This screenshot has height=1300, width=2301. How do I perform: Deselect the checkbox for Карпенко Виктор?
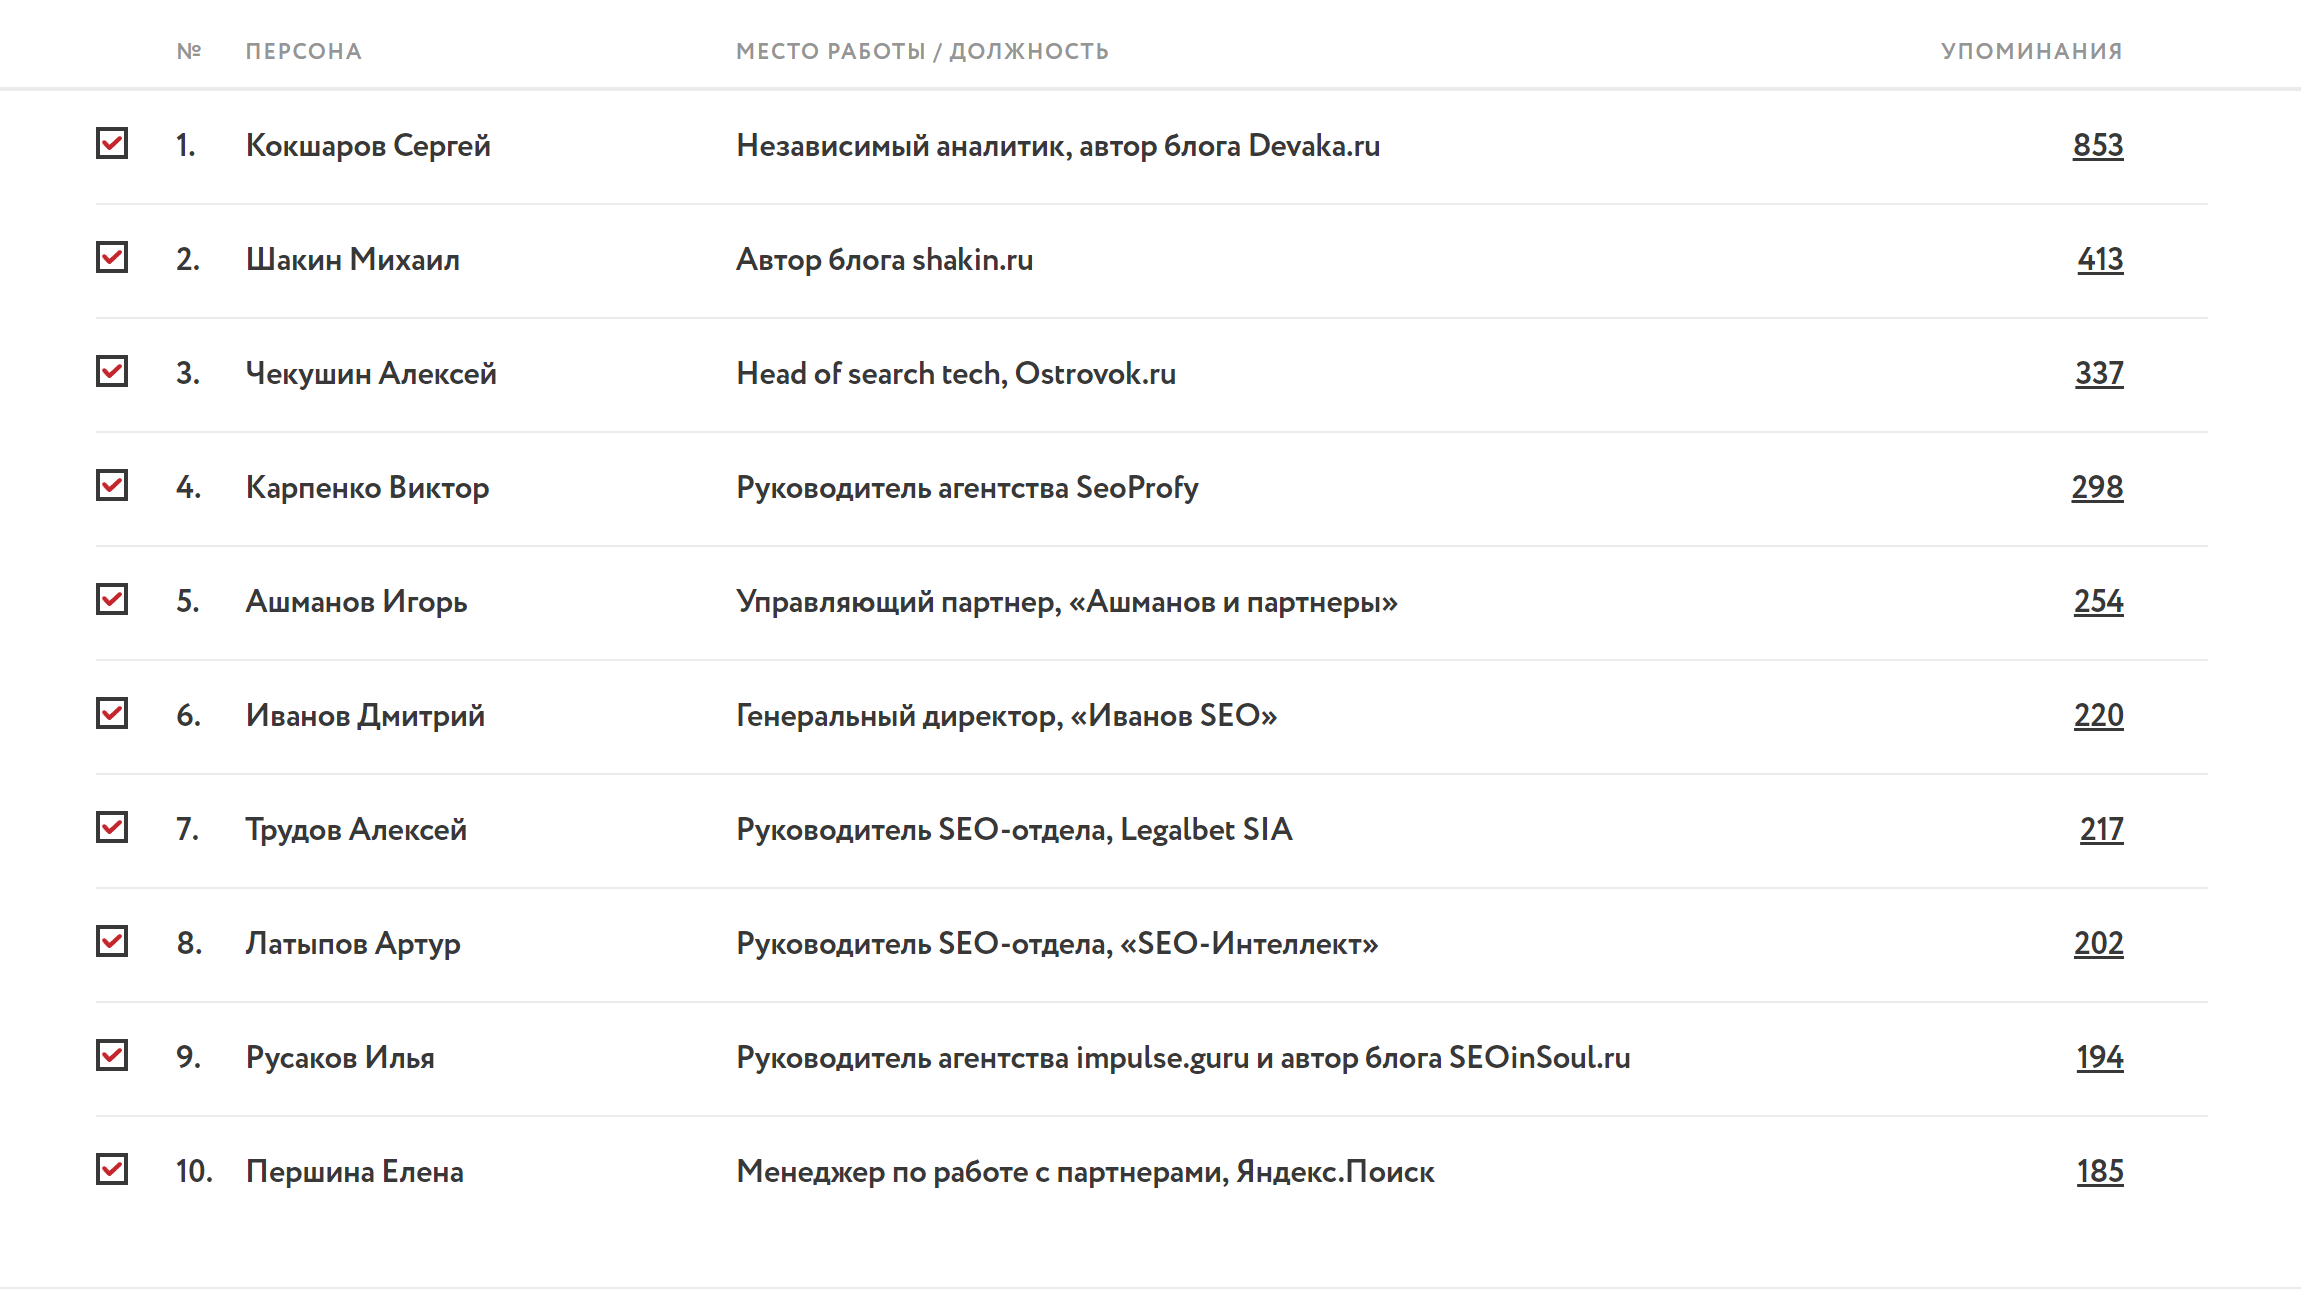click(x=112, y=486)
